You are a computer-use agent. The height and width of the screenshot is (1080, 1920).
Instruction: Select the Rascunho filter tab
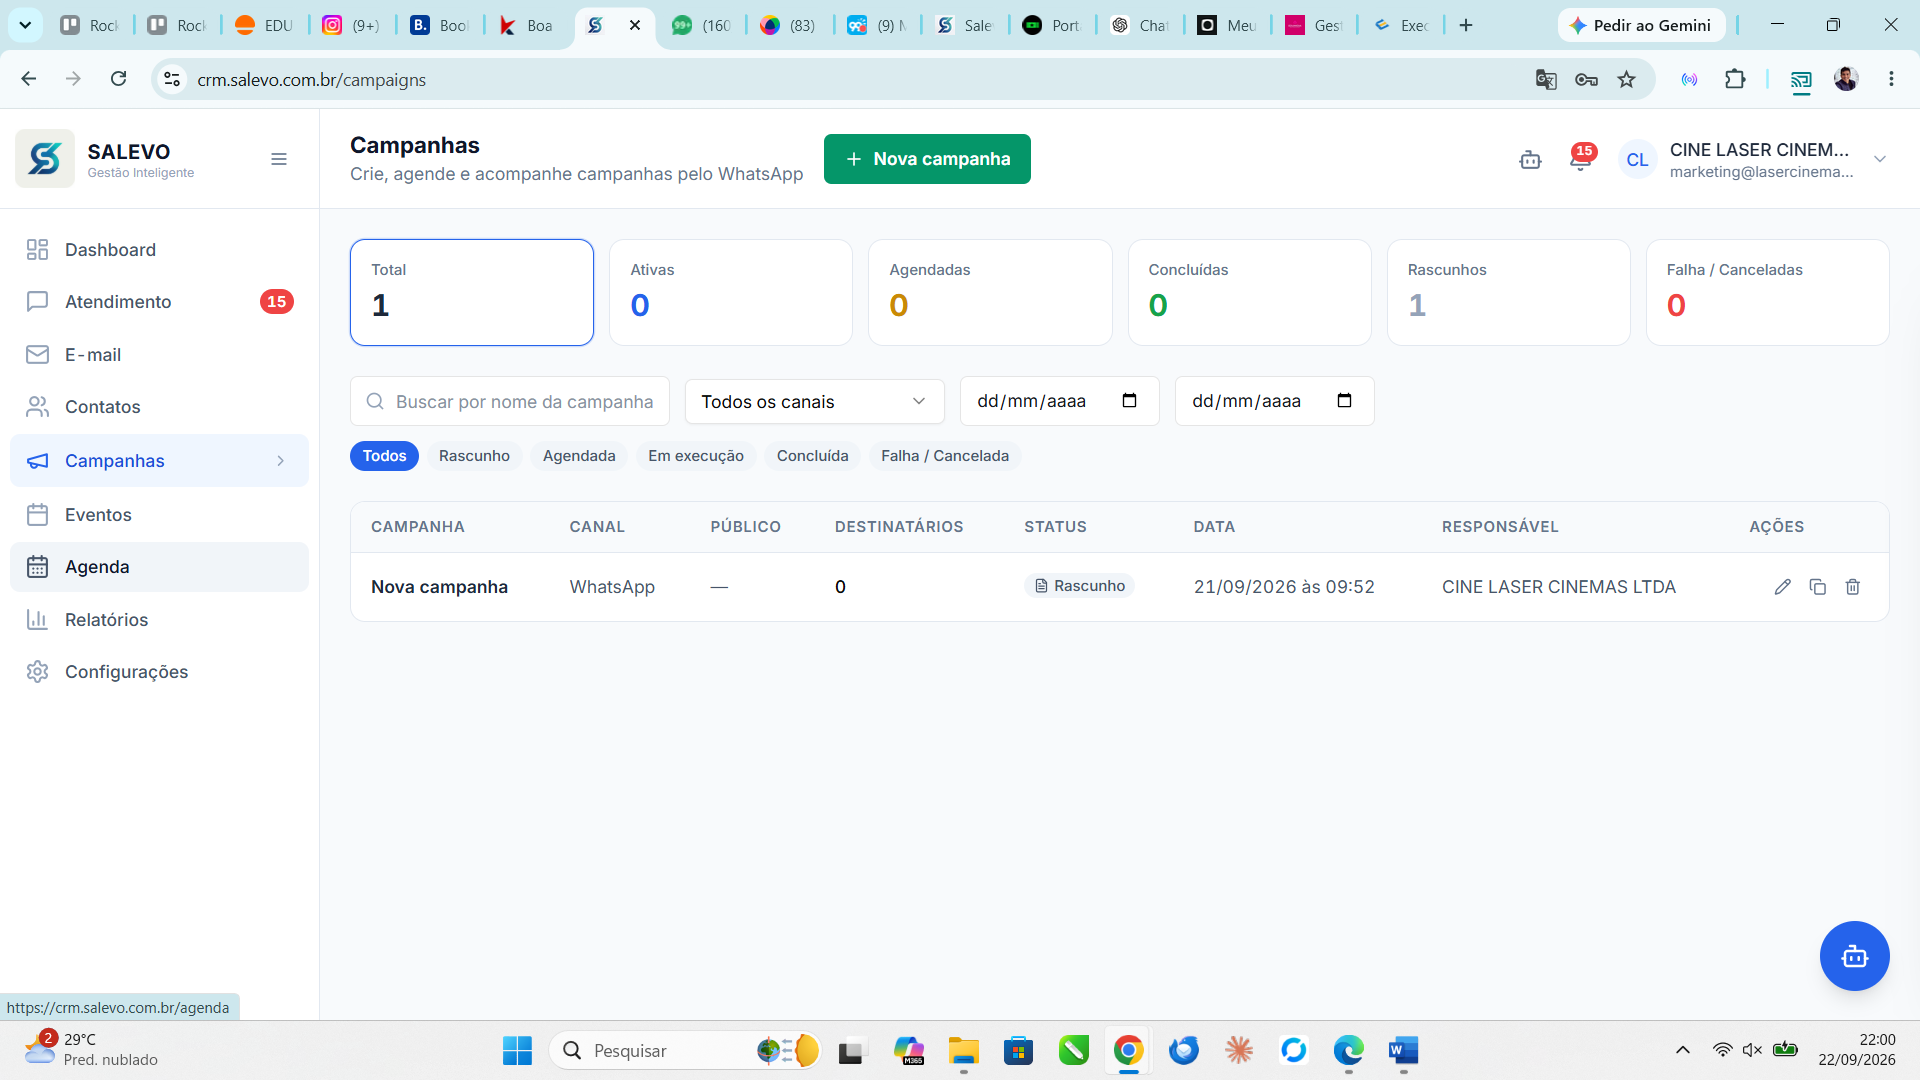(x=474, y=456)
